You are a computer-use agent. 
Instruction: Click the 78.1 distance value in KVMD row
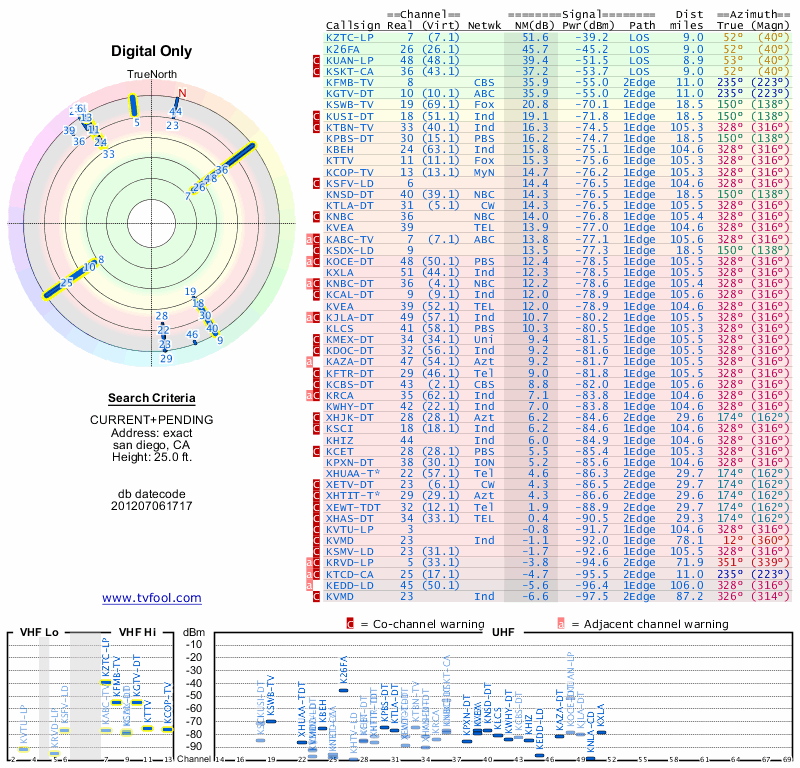click(x=690, y=540)
